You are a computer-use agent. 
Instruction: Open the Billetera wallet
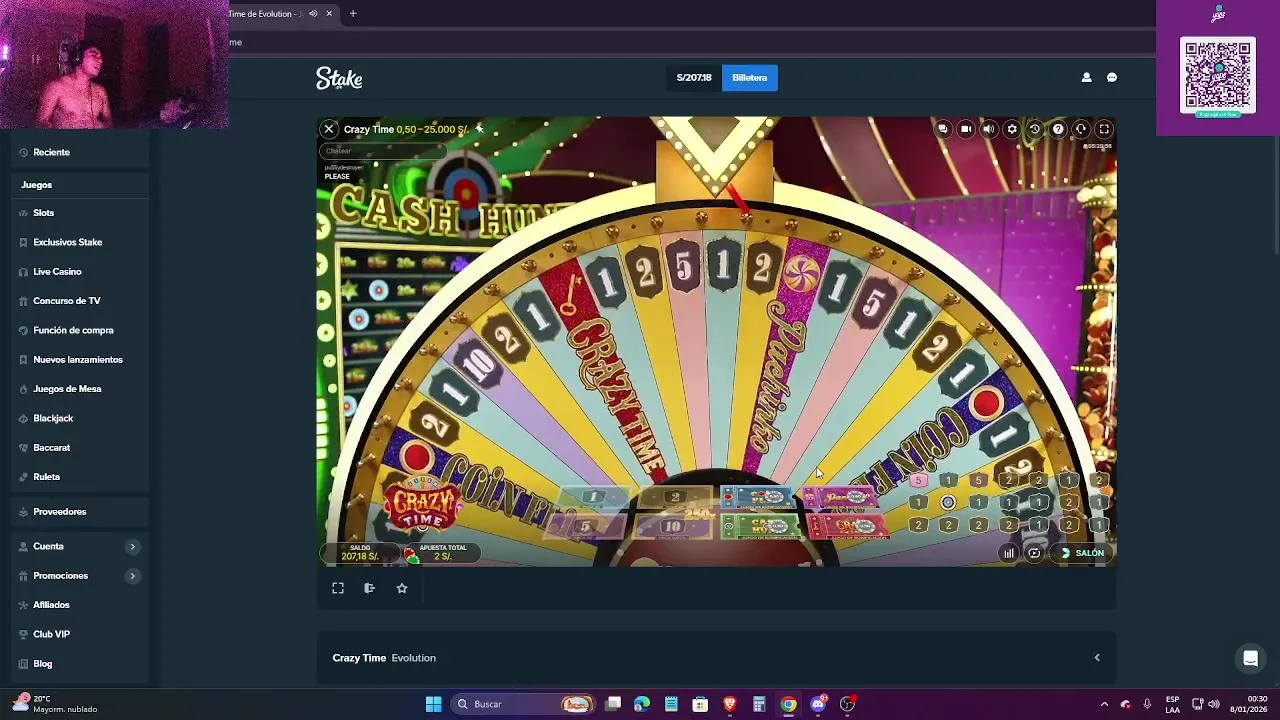tap(749, 78)
